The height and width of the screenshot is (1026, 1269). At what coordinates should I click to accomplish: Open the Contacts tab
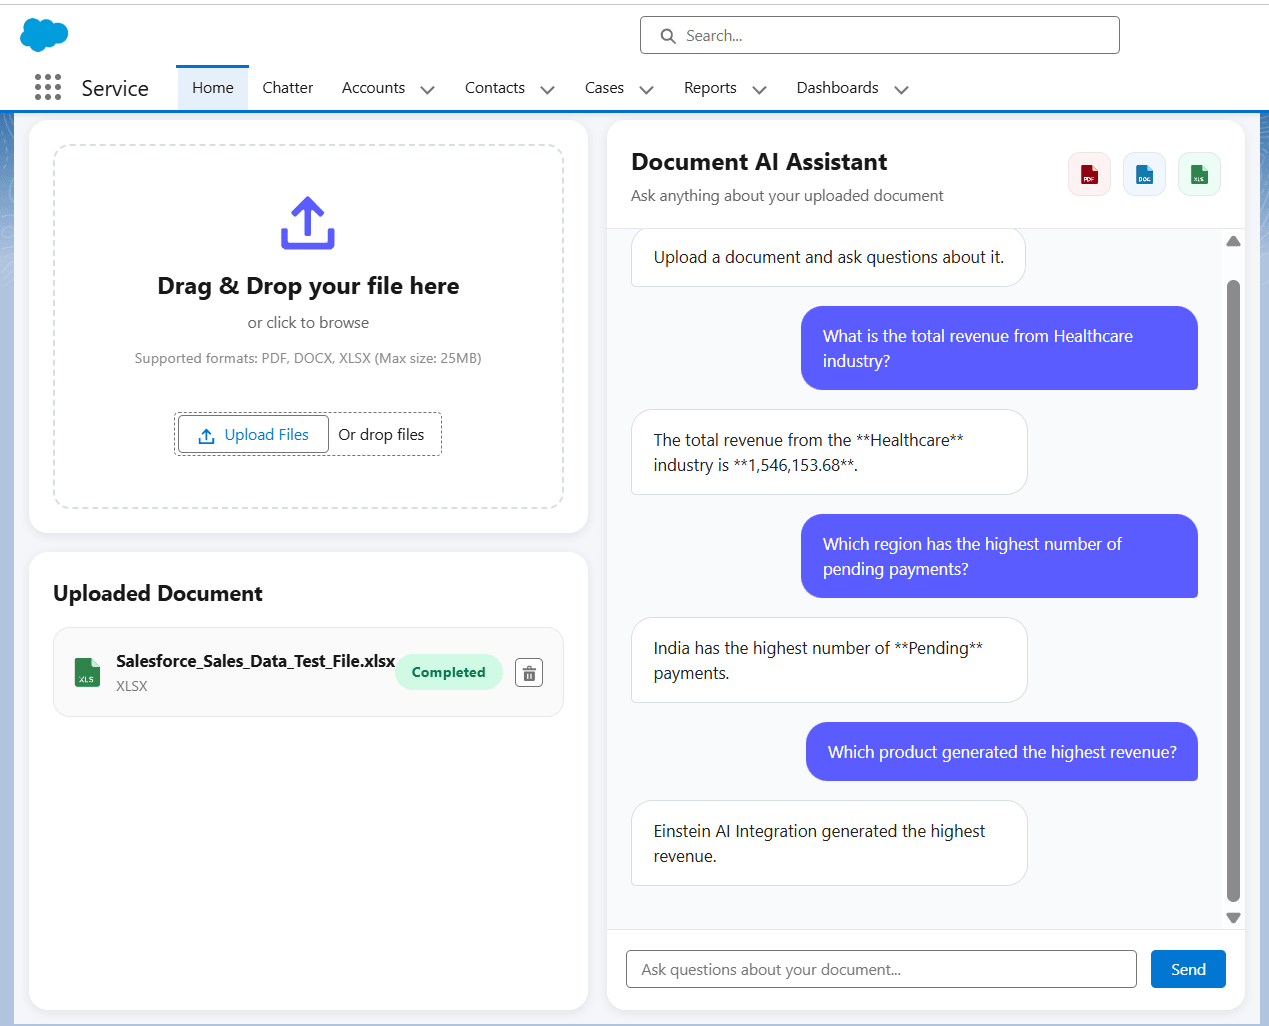(495, 88)
